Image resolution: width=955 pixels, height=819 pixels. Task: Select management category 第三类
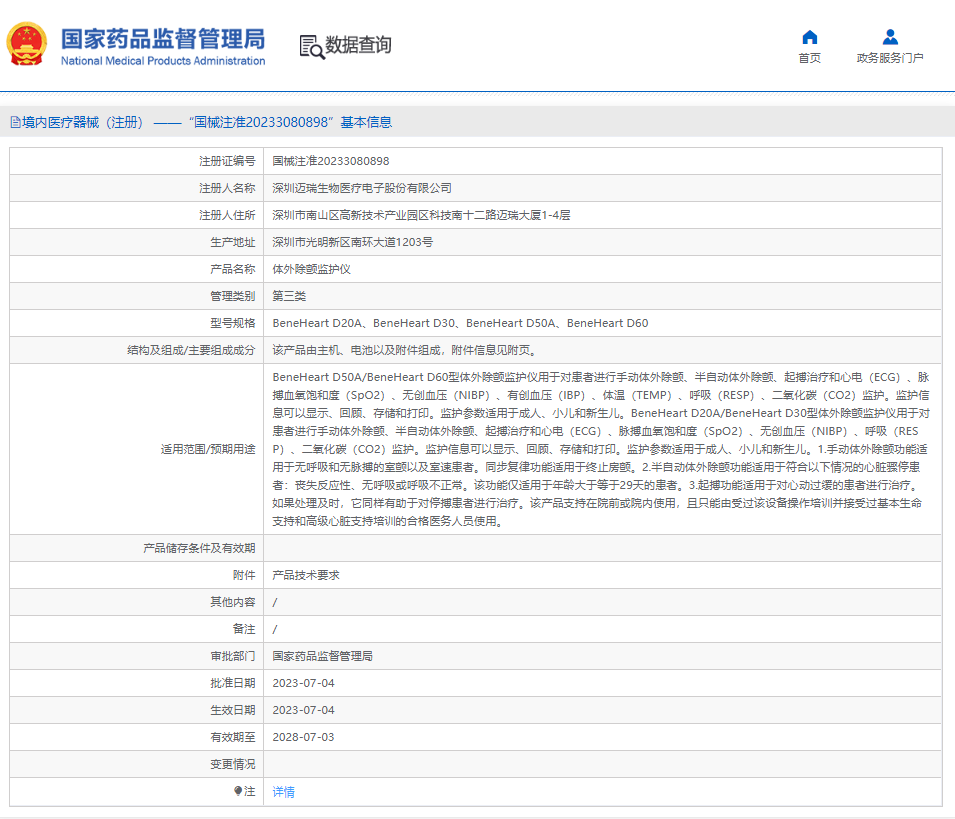(289, 296)
